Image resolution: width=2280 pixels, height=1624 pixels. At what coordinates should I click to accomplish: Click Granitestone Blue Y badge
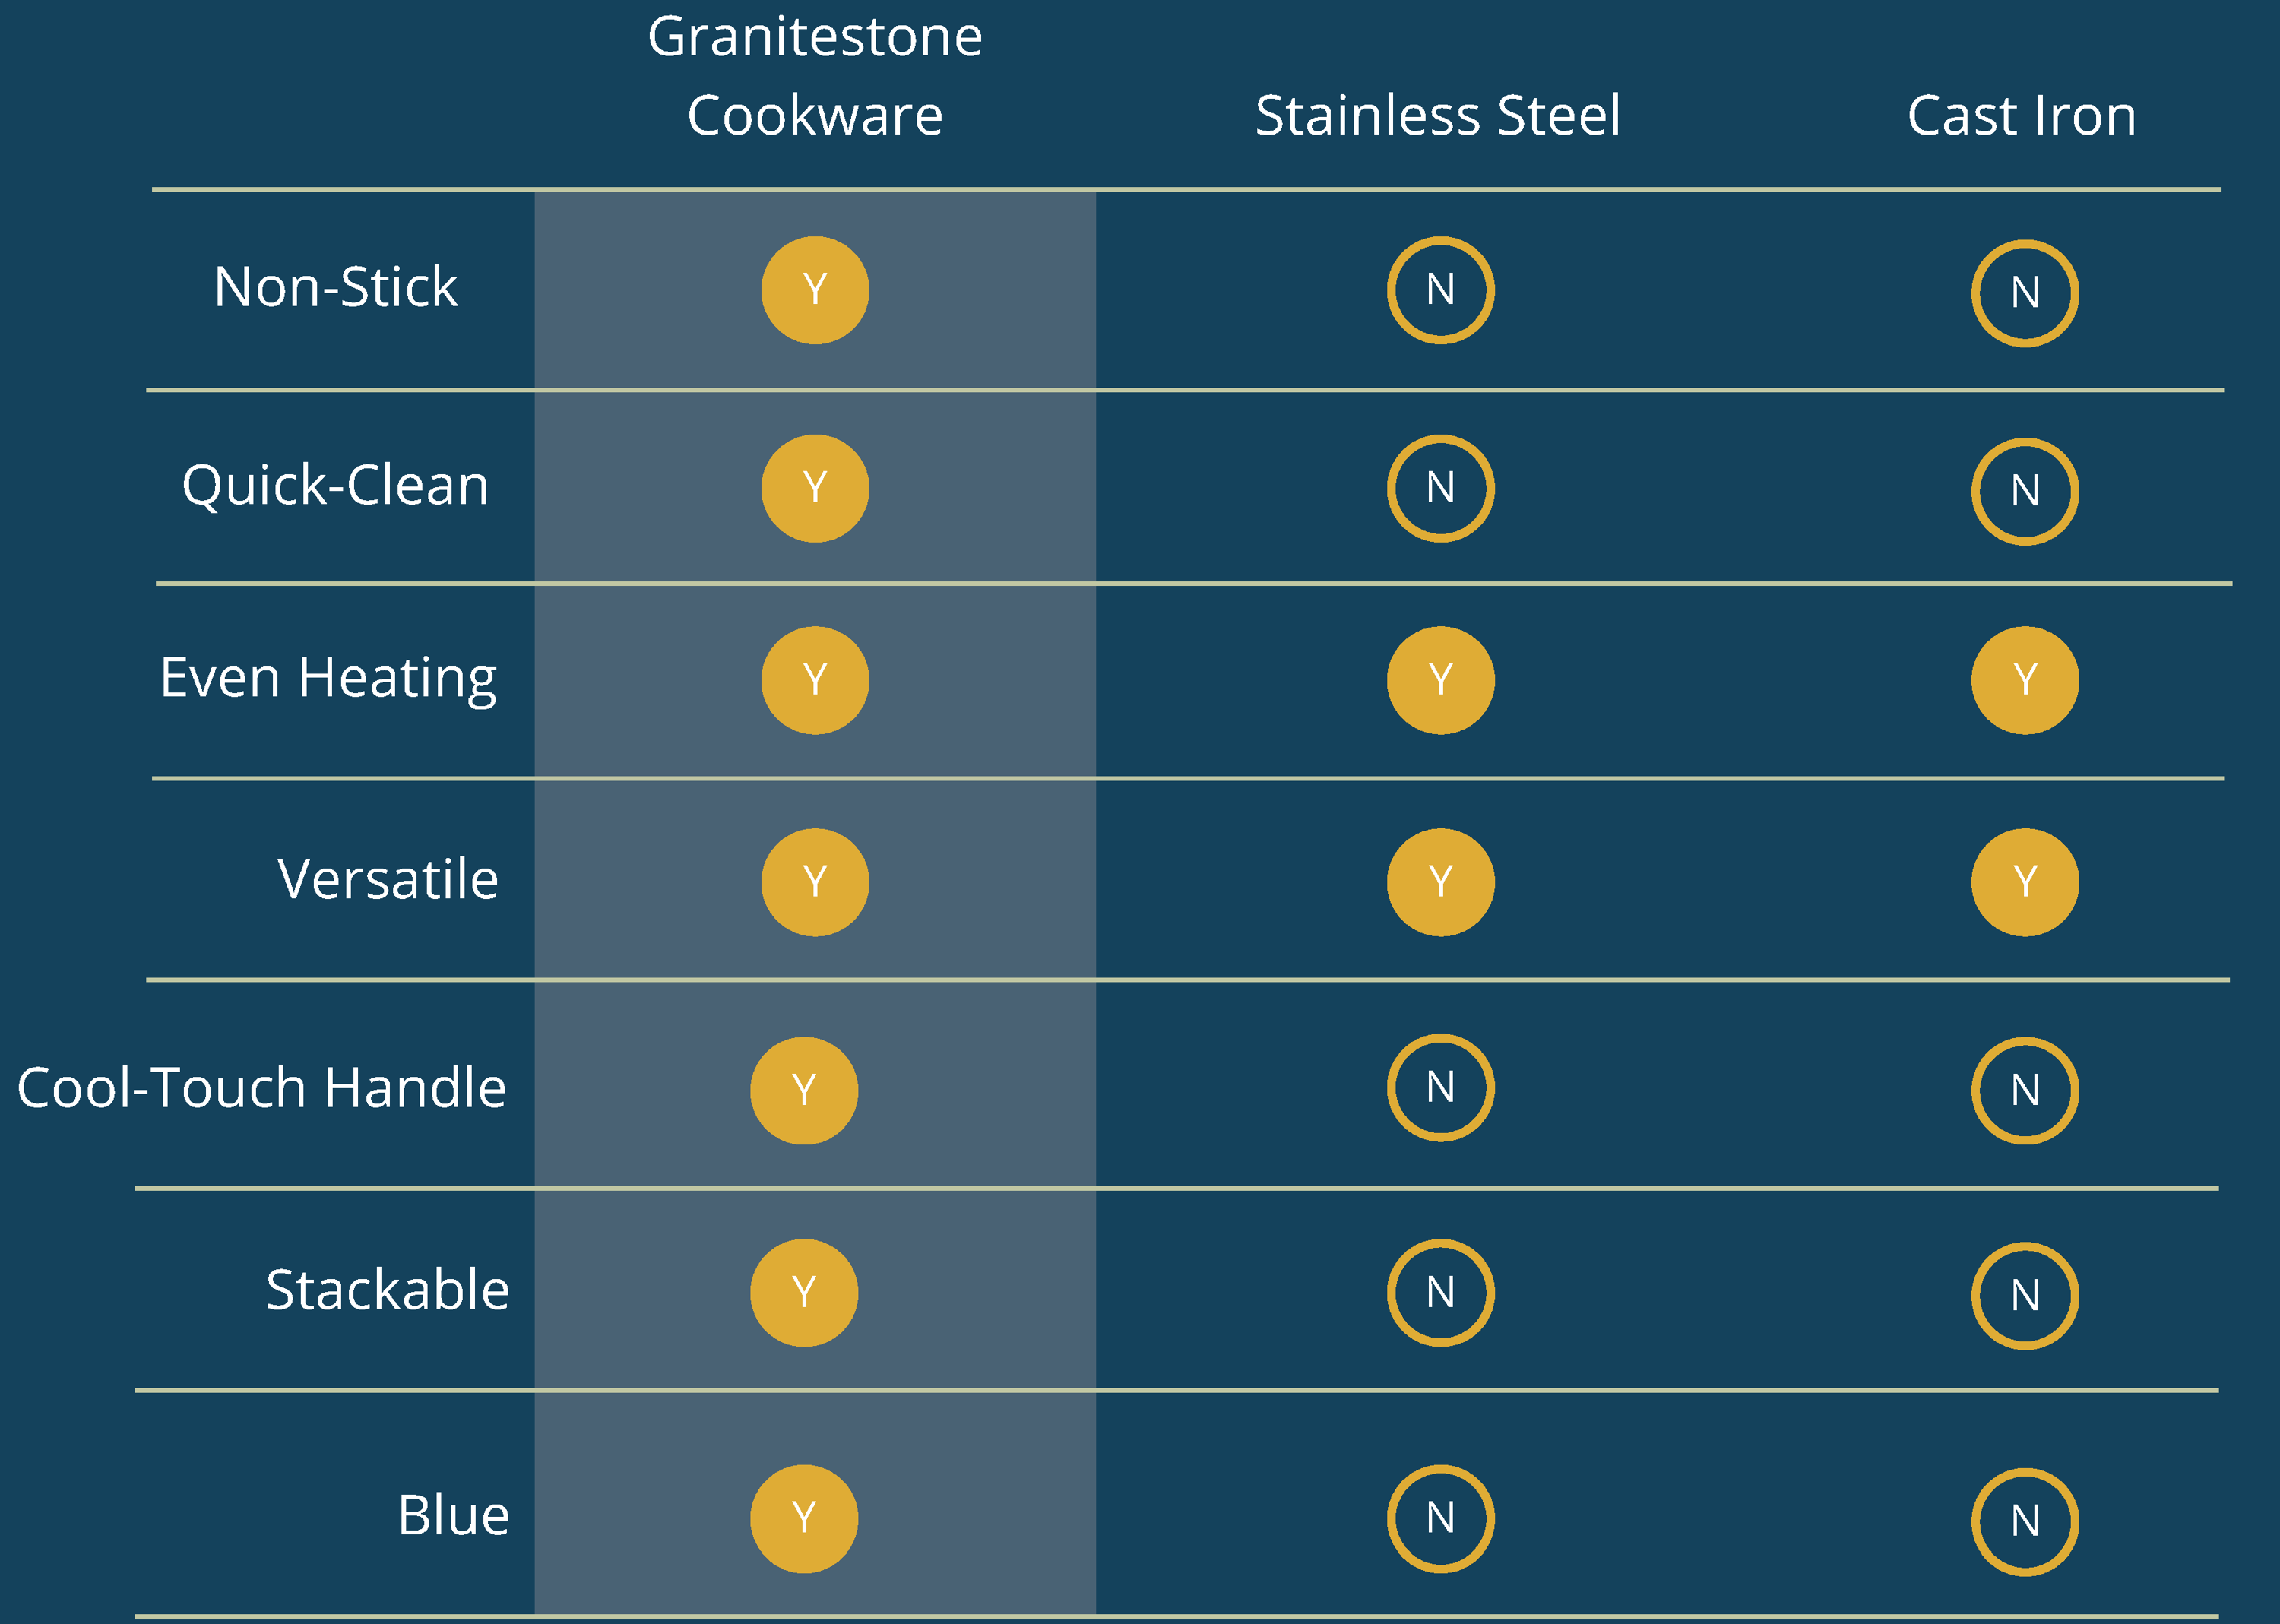pos(804,1518)
